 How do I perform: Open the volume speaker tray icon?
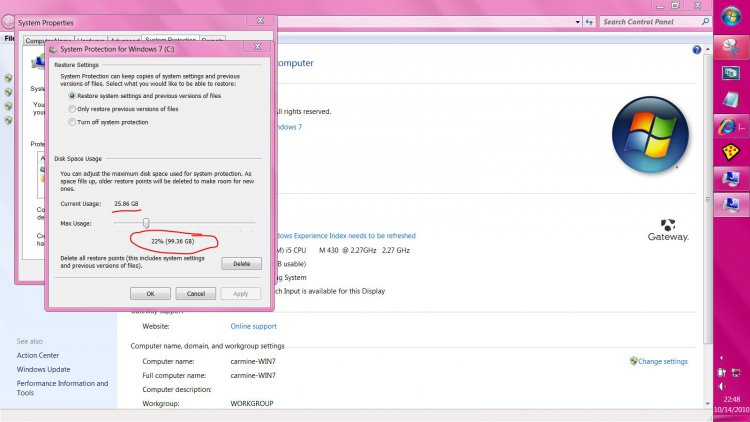[722, 387]
